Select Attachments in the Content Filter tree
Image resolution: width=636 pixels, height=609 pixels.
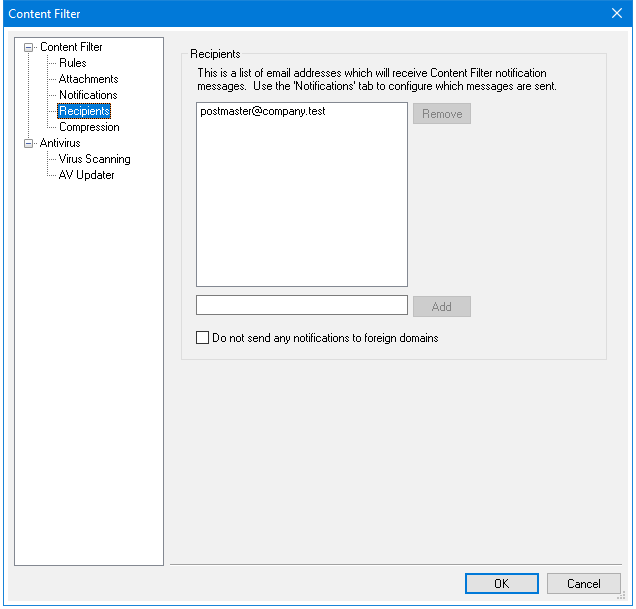pyautogui.click(x=88, y=79)
